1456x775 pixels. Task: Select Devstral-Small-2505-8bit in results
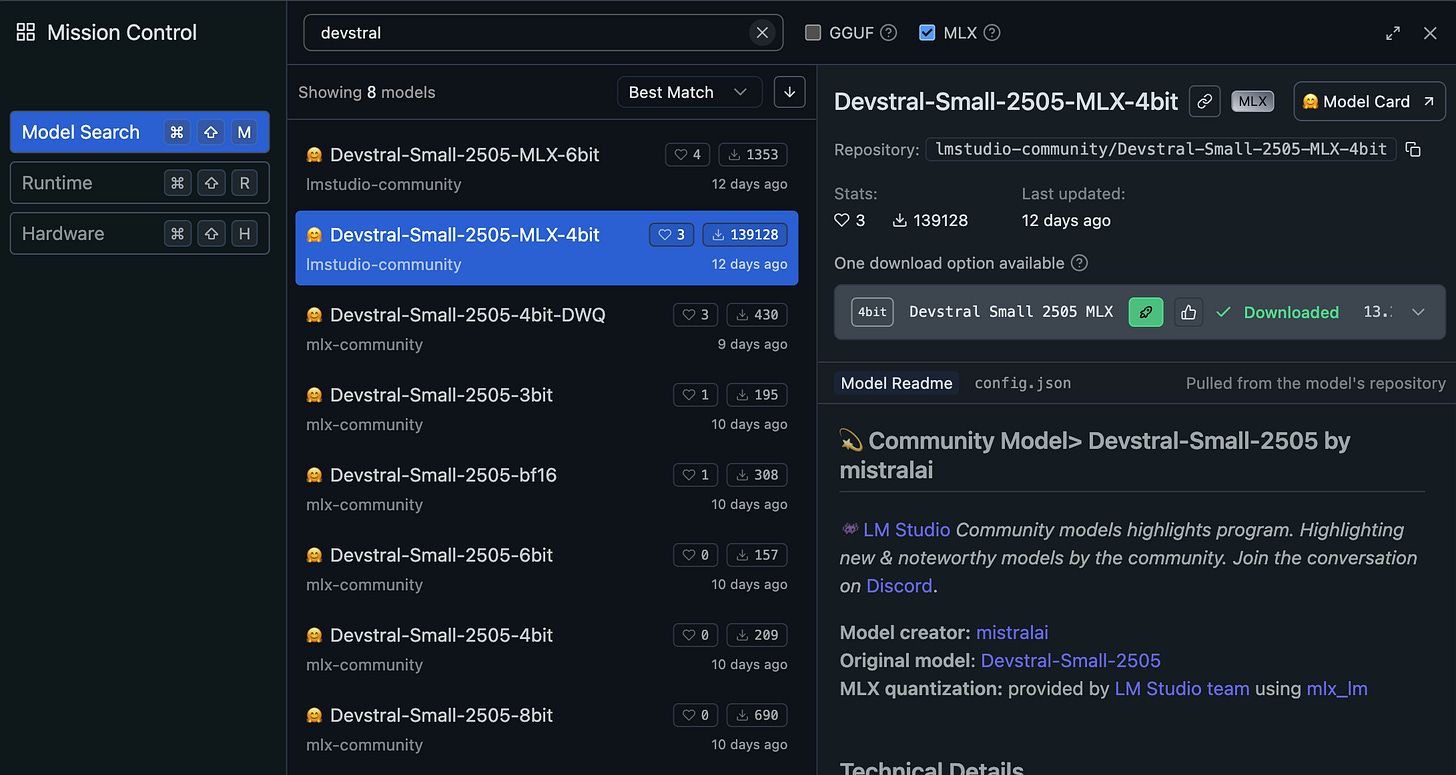(547, 728)
